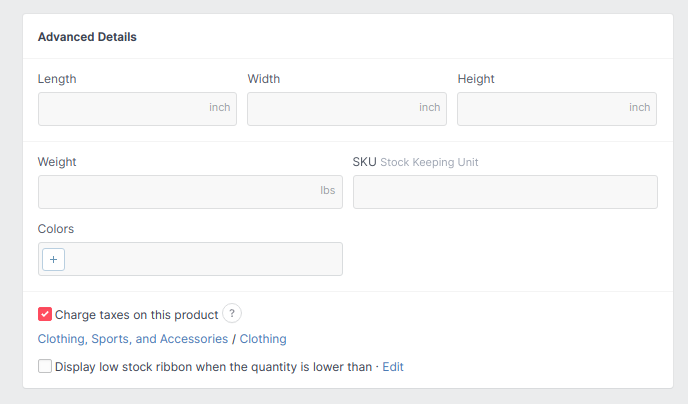Image resolution: width=688 pixels, height=404 pixels.
Task: Focus the Width input field
Action: 330,108
